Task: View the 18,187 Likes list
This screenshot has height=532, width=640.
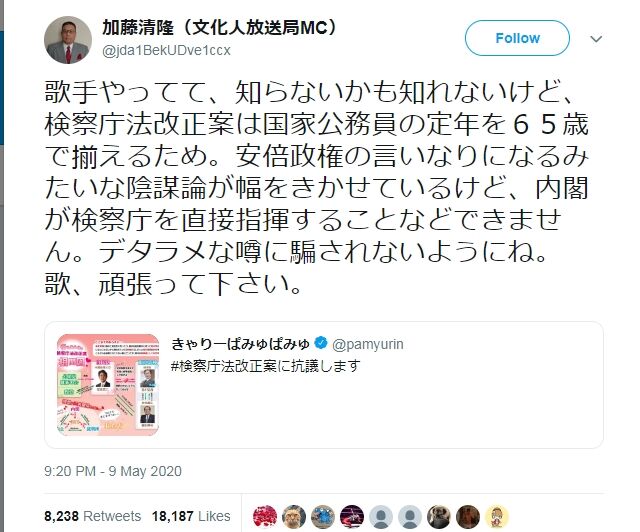Action: [191, 516]
